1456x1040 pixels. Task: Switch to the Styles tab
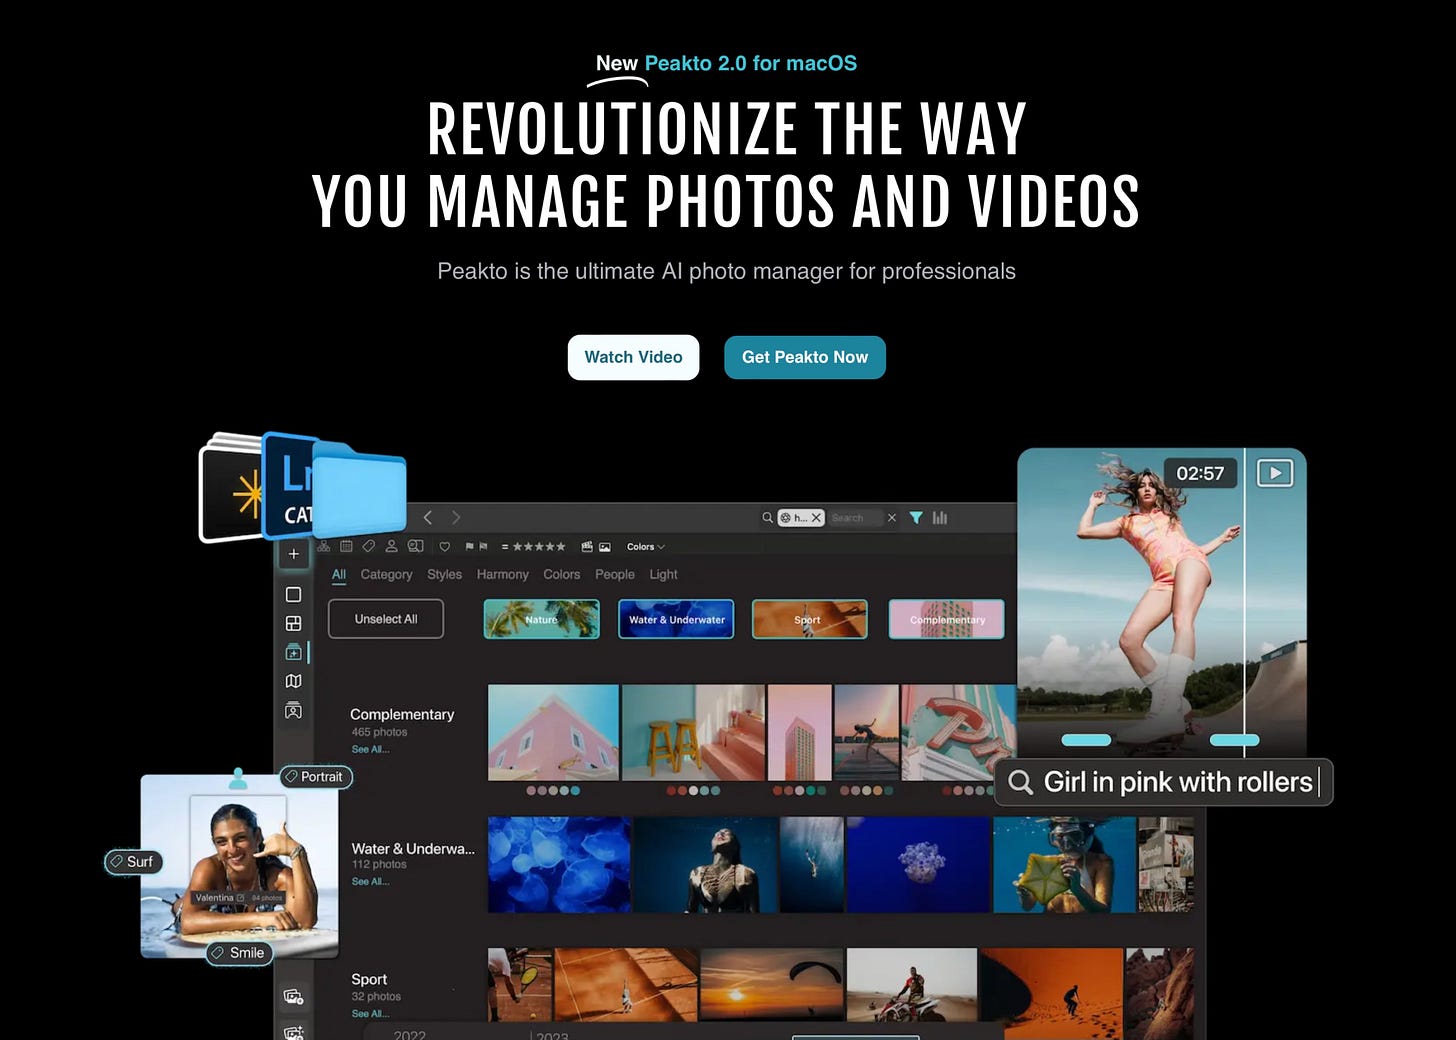(444, 574)
